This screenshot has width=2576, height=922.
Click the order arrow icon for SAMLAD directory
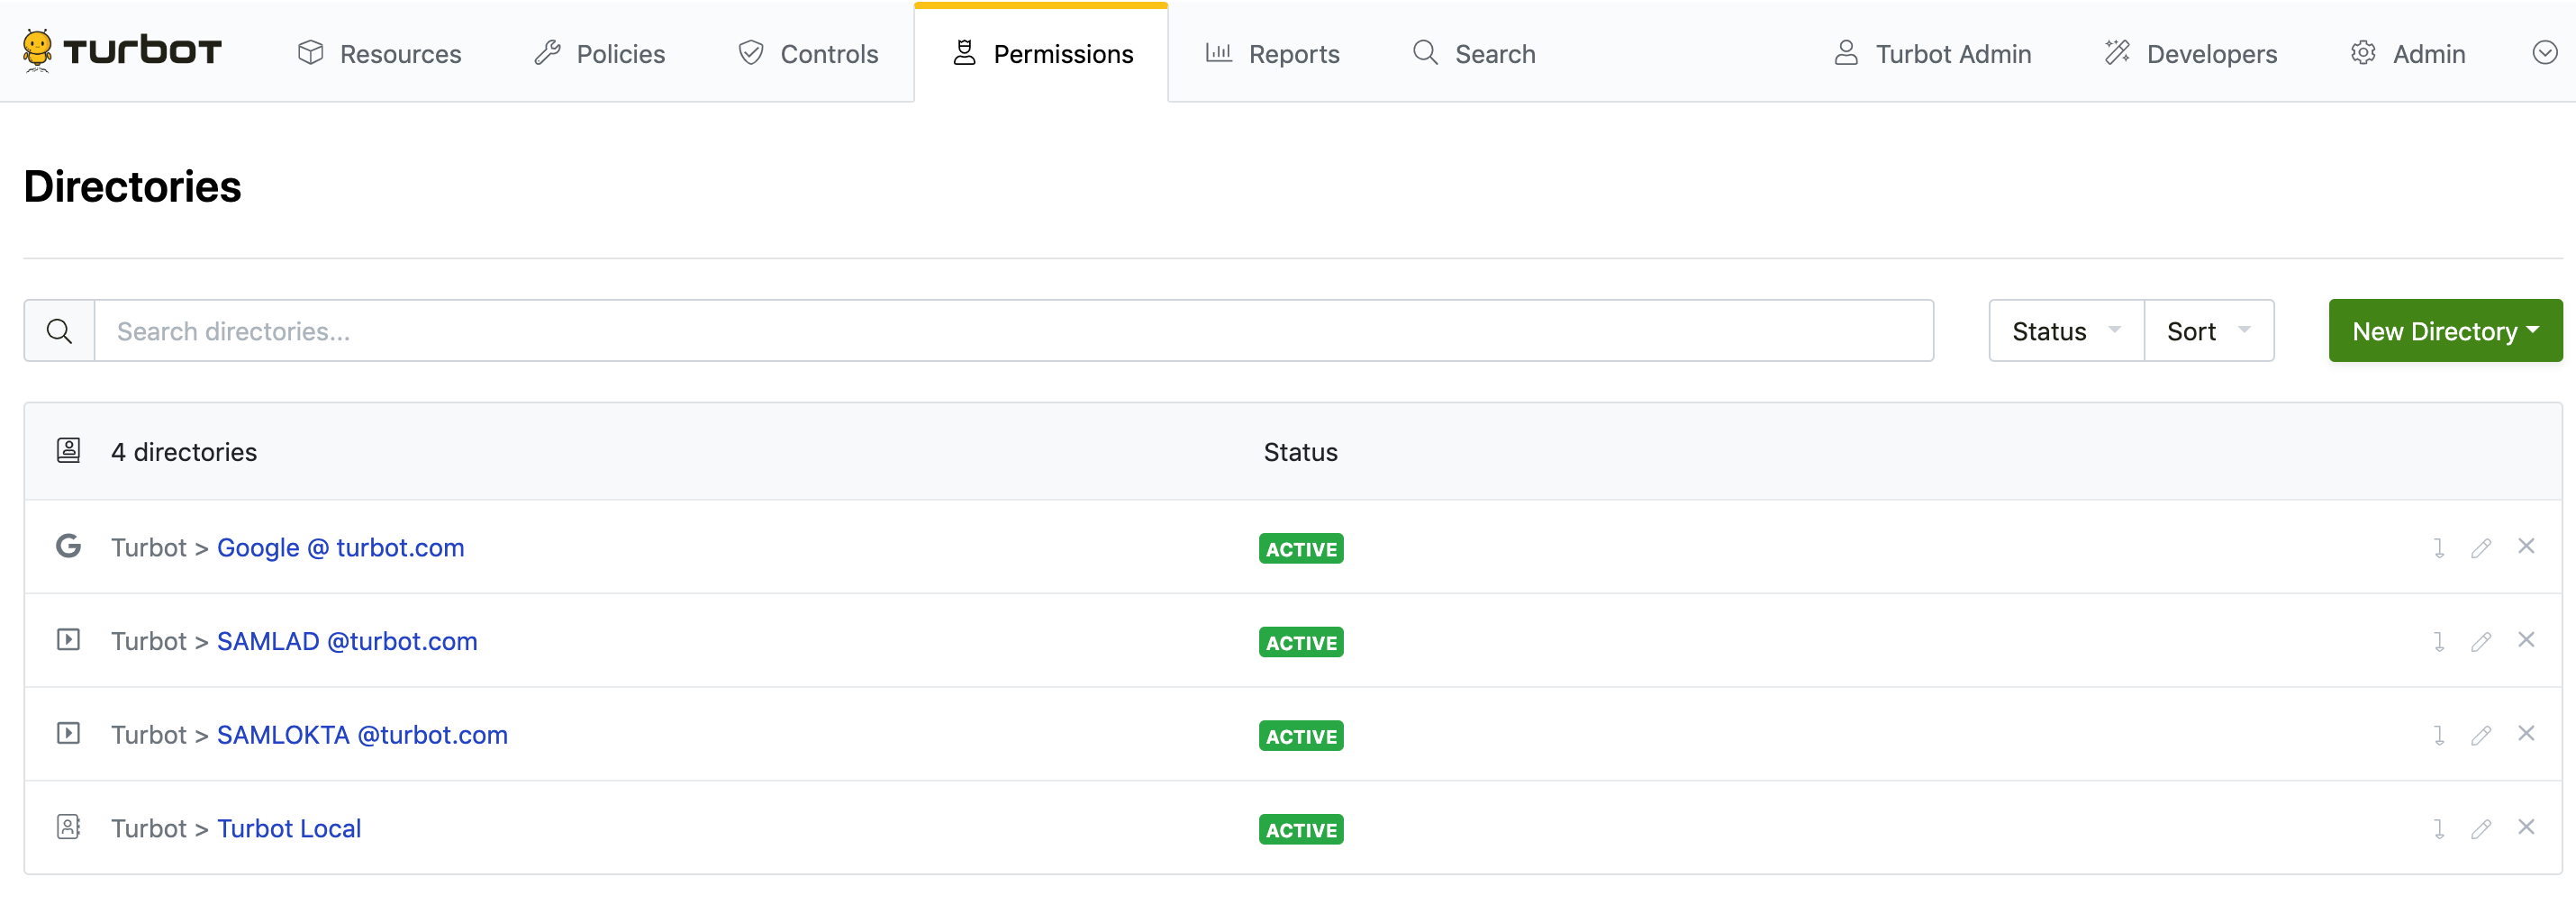point(2439,642)
